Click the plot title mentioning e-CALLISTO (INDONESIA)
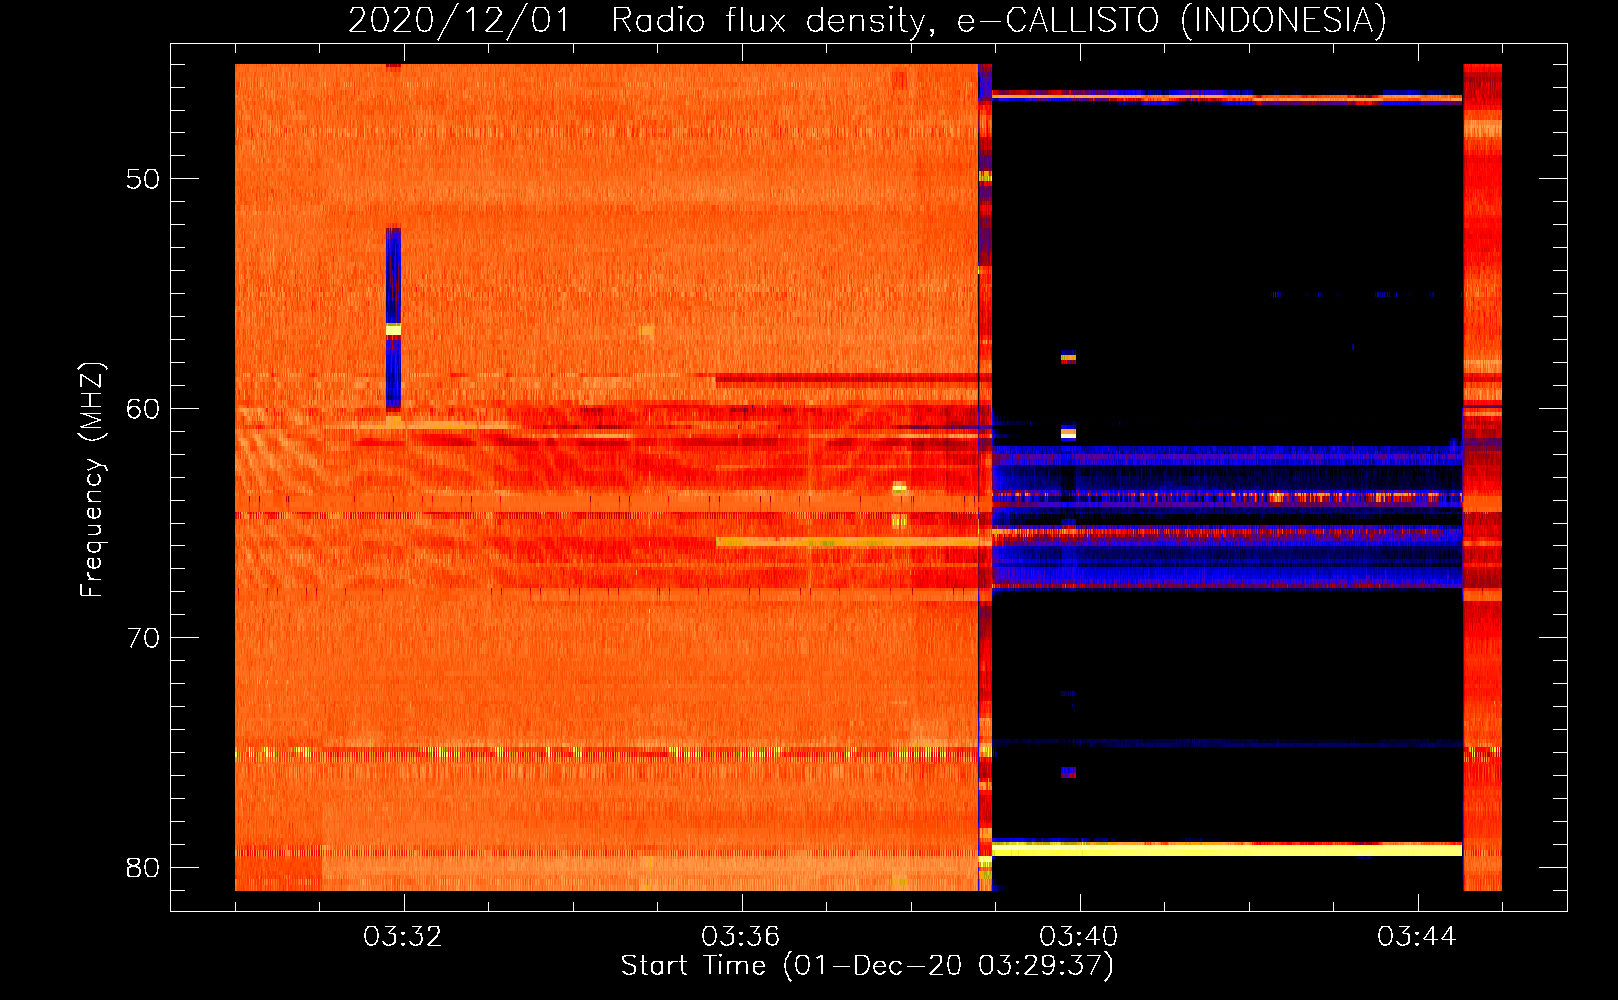This screenshot has height=1000, width=1618. pyautogui.click(x=867, y=20)
